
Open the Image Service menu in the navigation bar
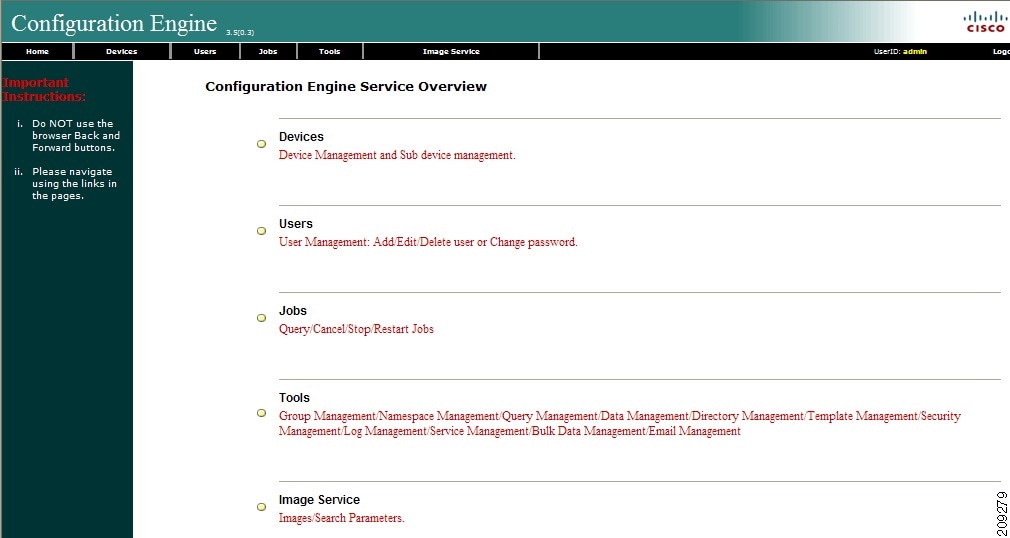click(x=451, y=52)
